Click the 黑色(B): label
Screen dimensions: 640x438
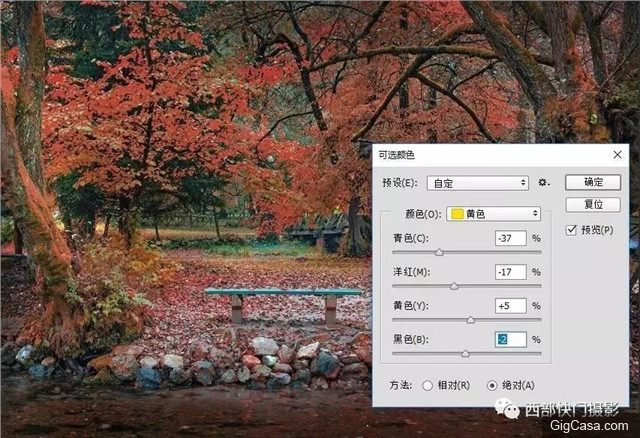tap(411, 339)
